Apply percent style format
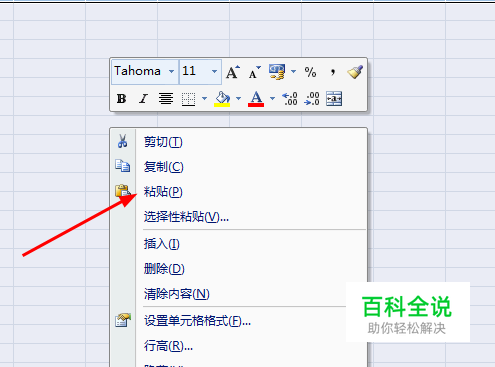This screenshot has height=367, width=495. coord(310,72)
